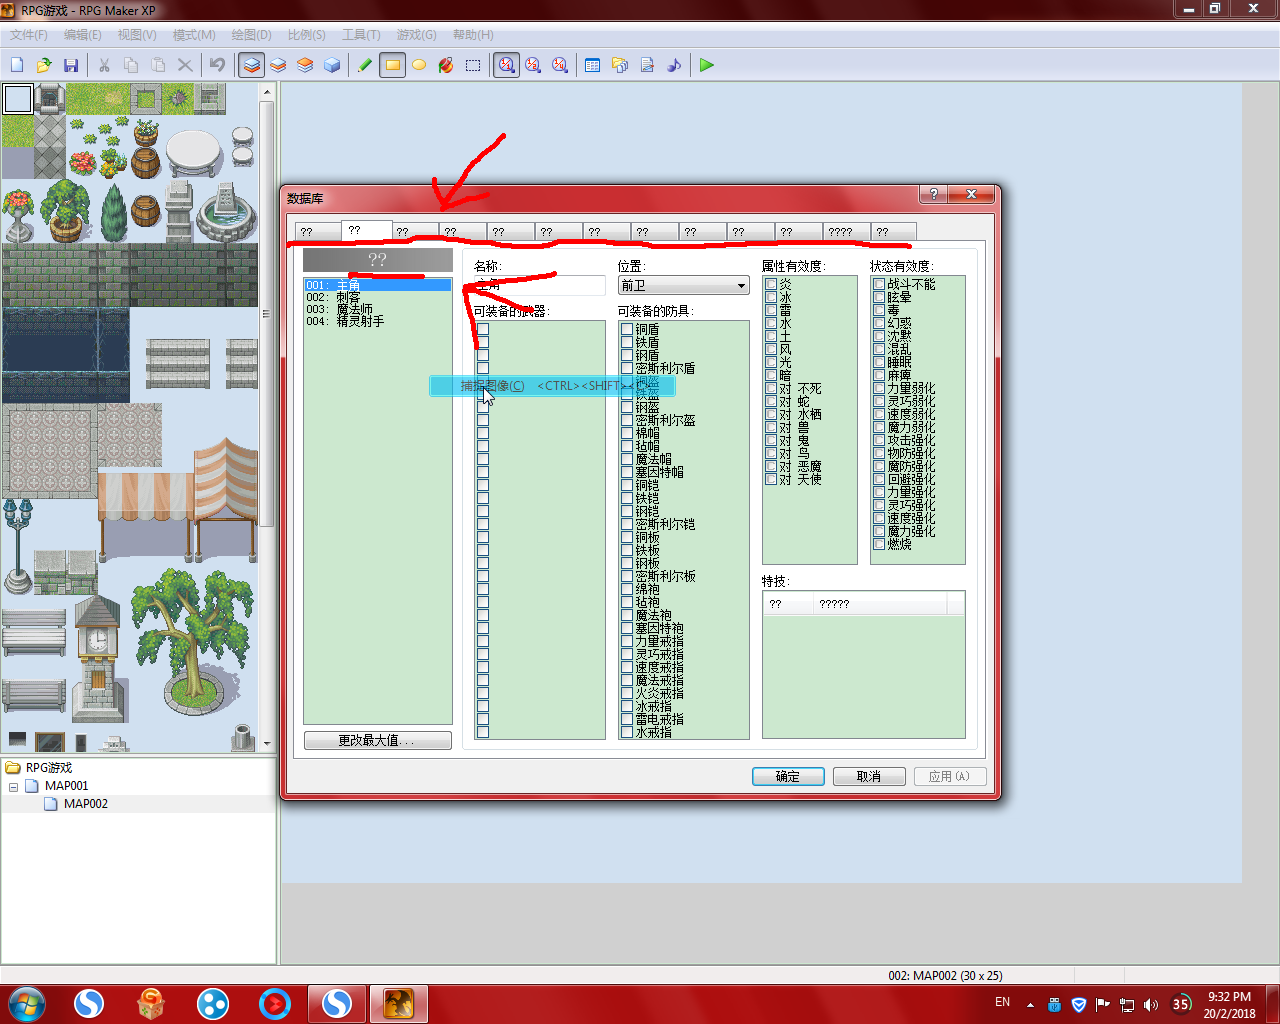Collapse the MAP001 tree node
The height and width of the screenshot is (1024, 1280).
coord(13,786)
